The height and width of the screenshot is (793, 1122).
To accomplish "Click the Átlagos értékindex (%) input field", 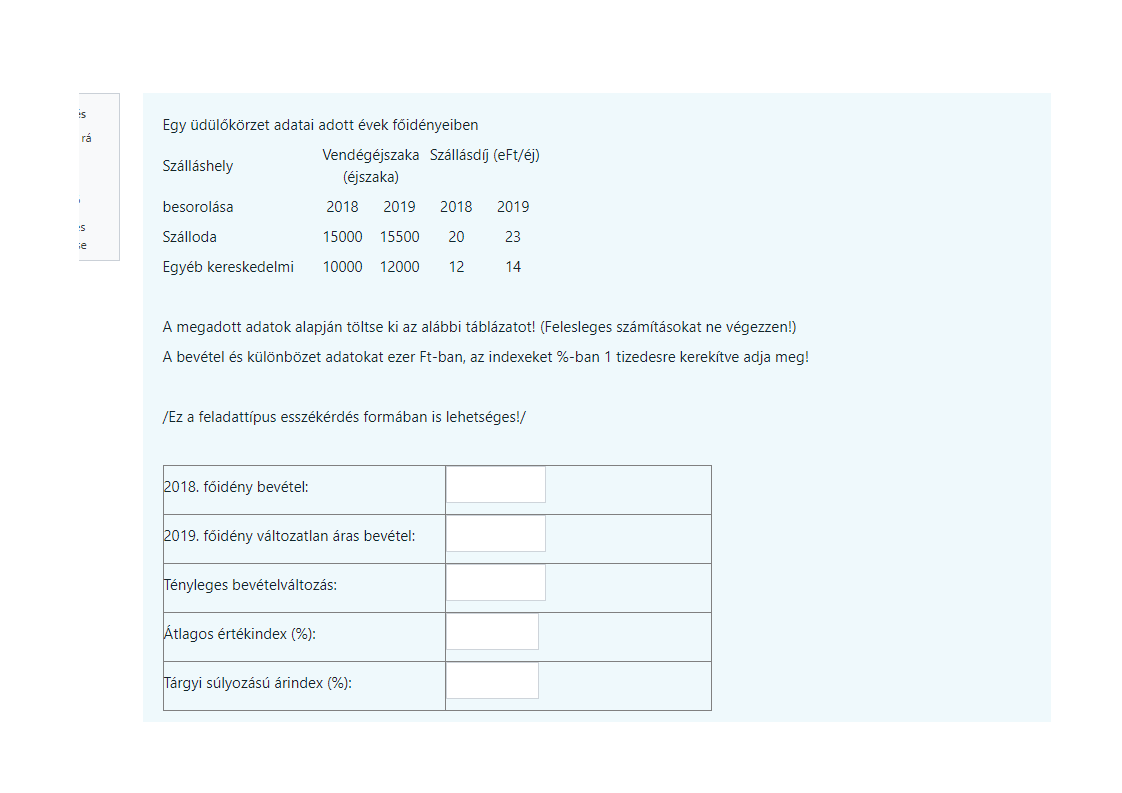I will click(x=492, y=632).
